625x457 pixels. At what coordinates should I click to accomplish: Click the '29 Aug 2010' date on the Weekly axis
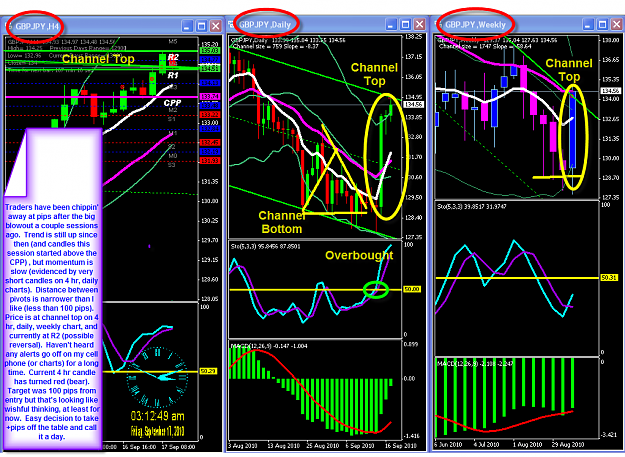coord(568,444)
